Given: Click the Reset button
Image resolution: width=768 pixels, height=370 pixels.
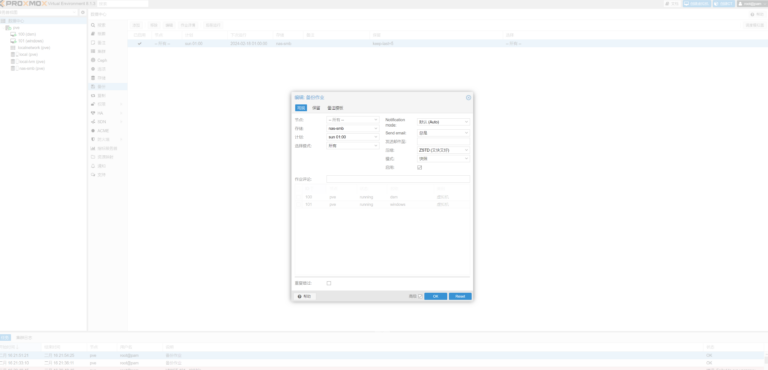Looking at the screenshot, I should 460,296.
